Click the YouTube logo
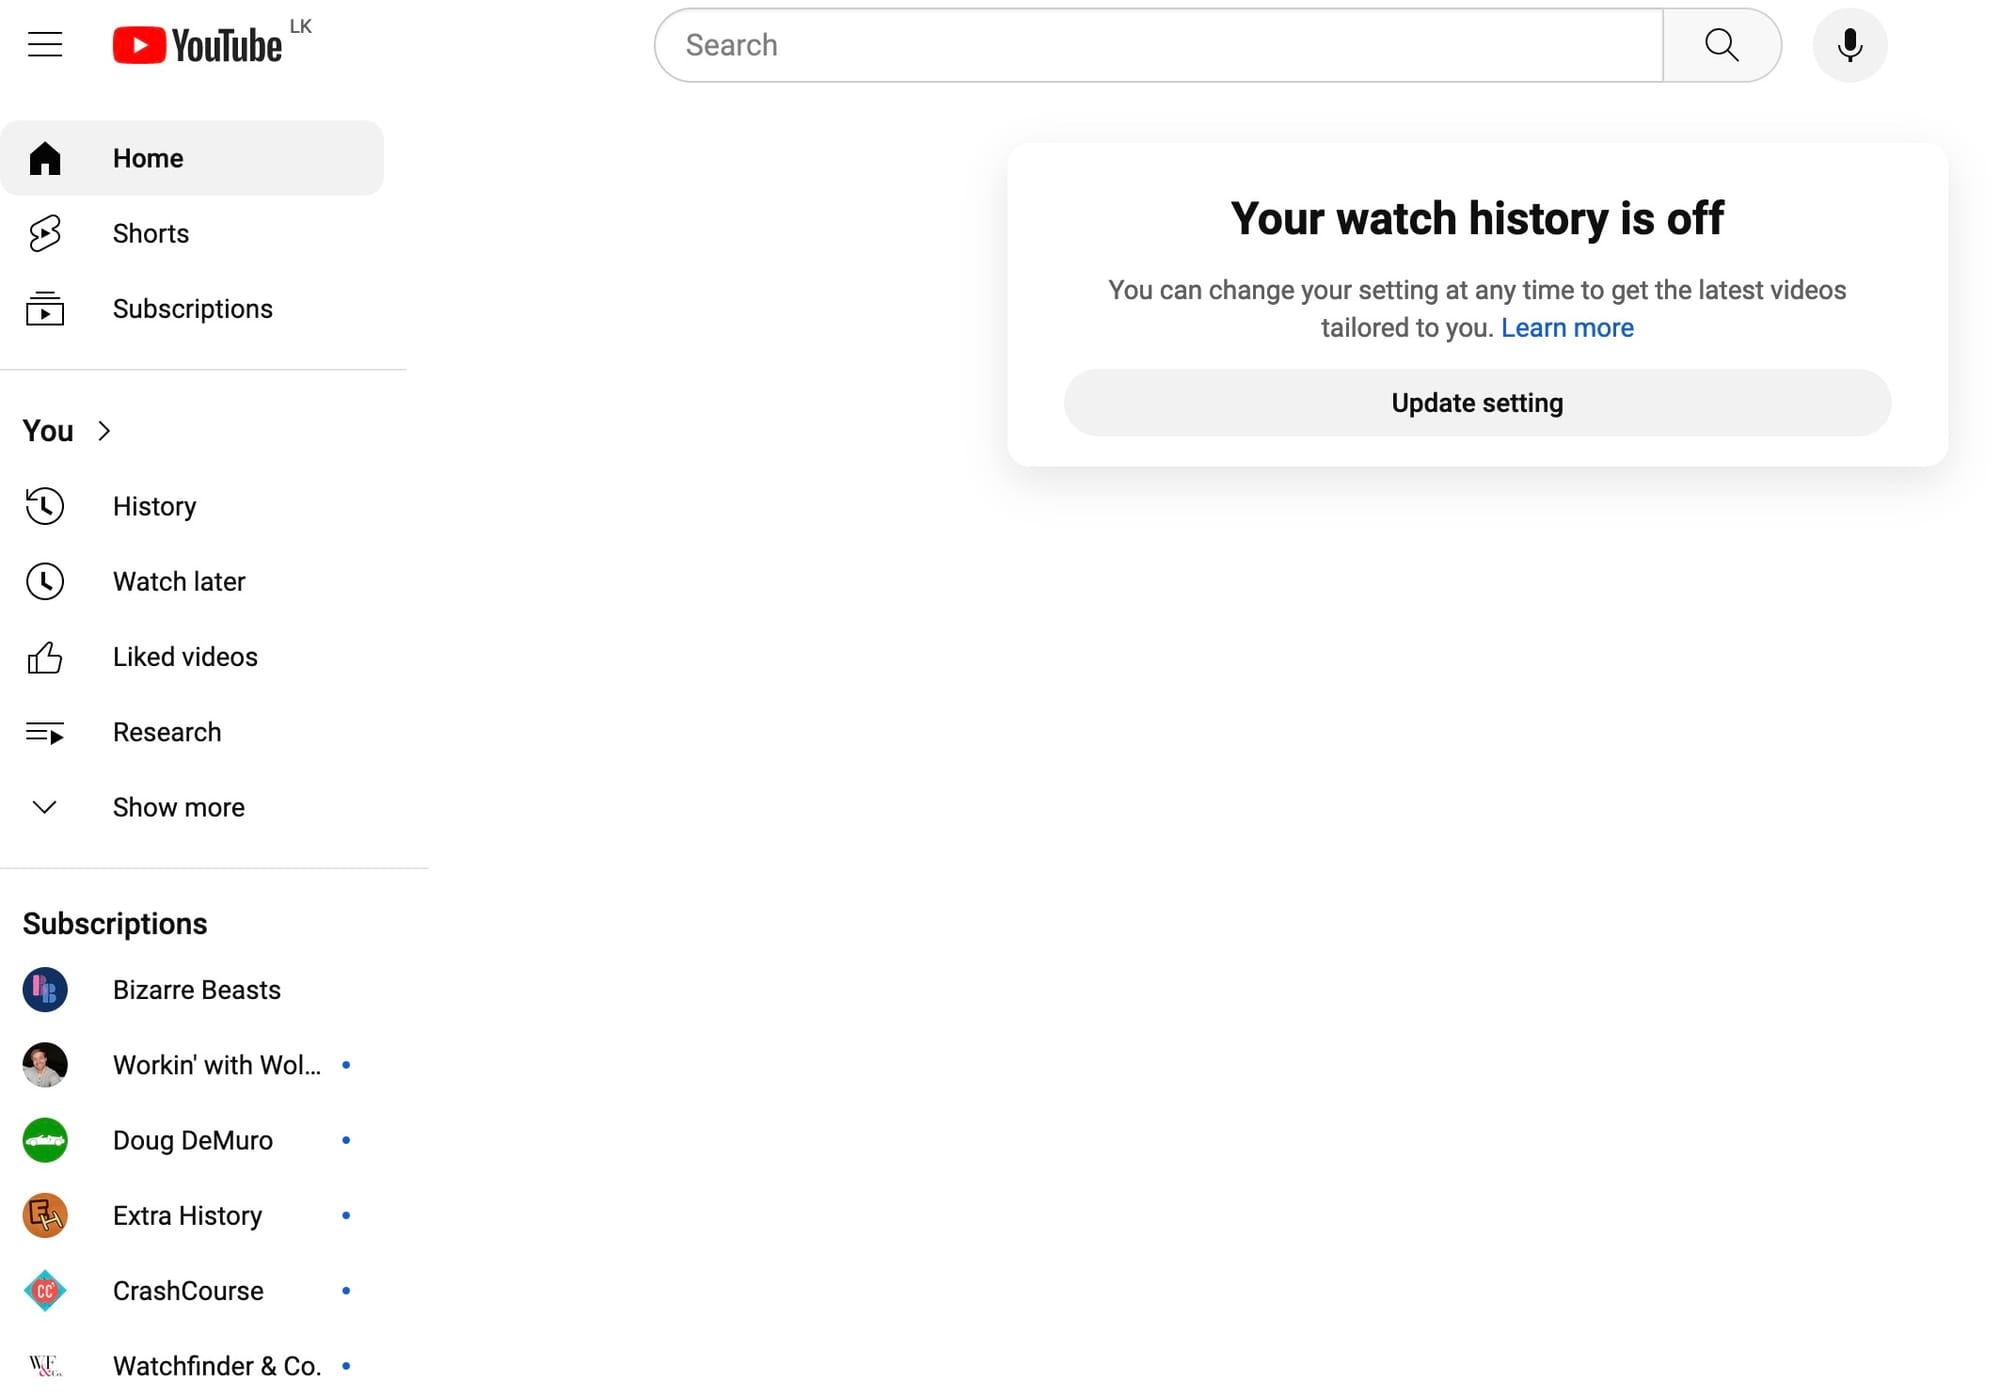This screenshot has height=1396, width=2000. 198,45
